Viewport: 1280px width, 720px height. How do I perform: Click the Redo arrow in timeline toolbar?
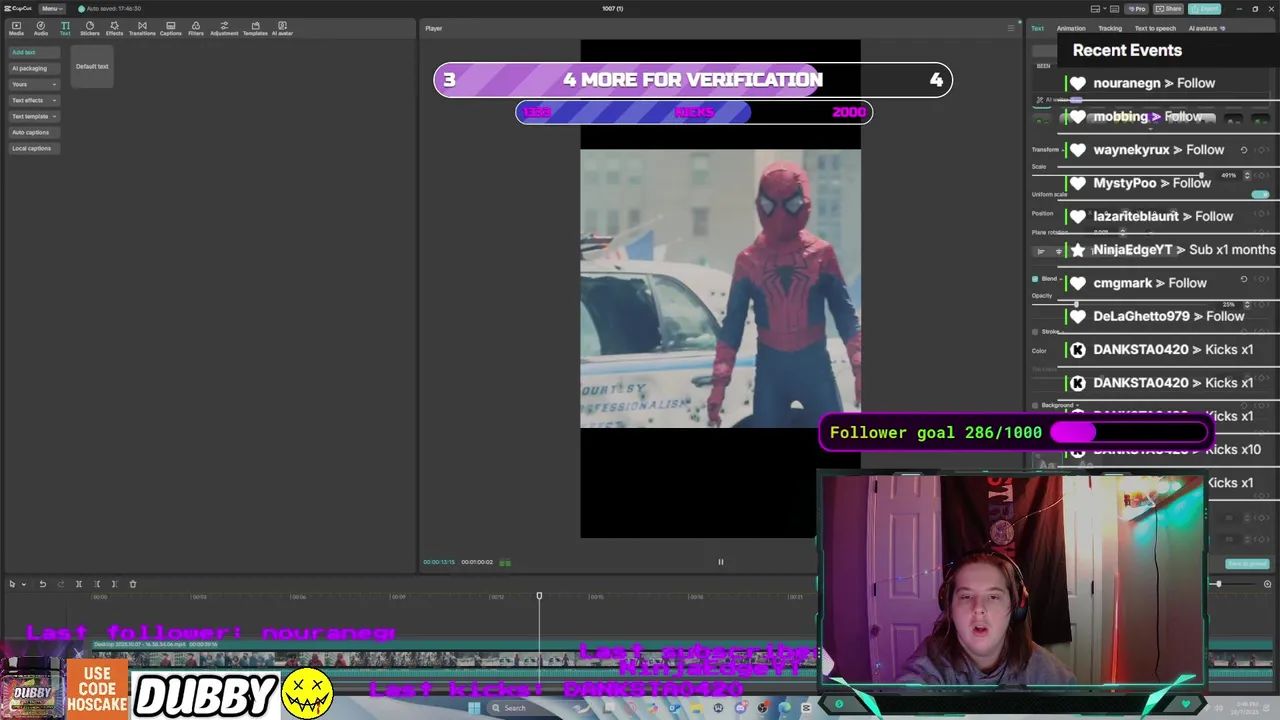coord(59,584)
